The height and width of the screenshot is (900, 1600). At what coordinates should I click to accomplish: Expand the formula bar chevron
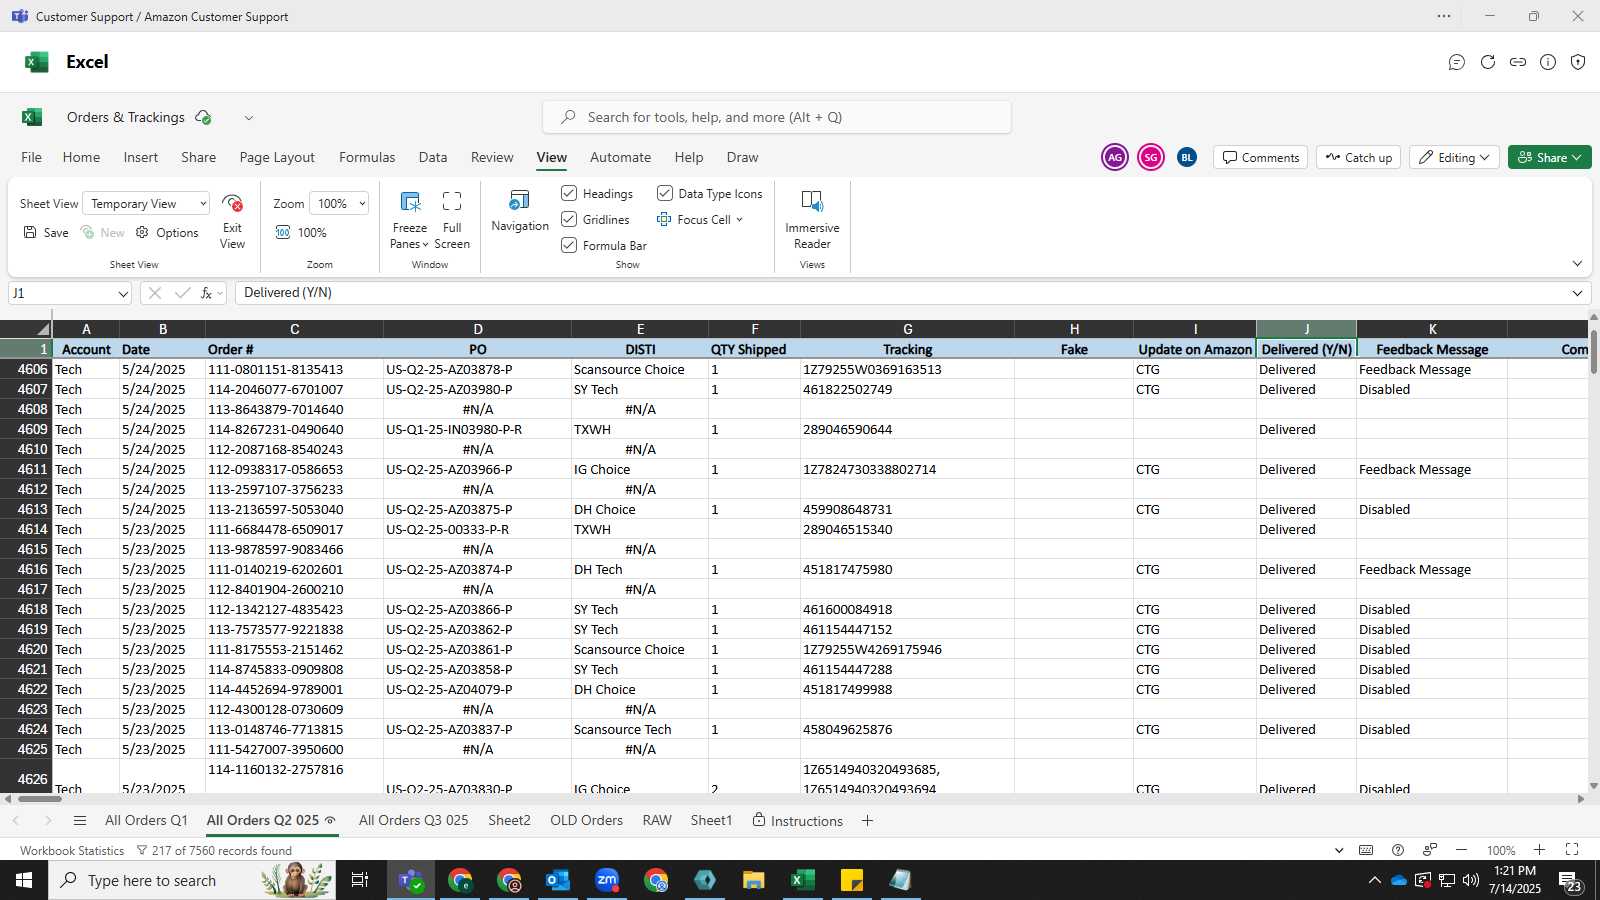[x=1577, y=293]
